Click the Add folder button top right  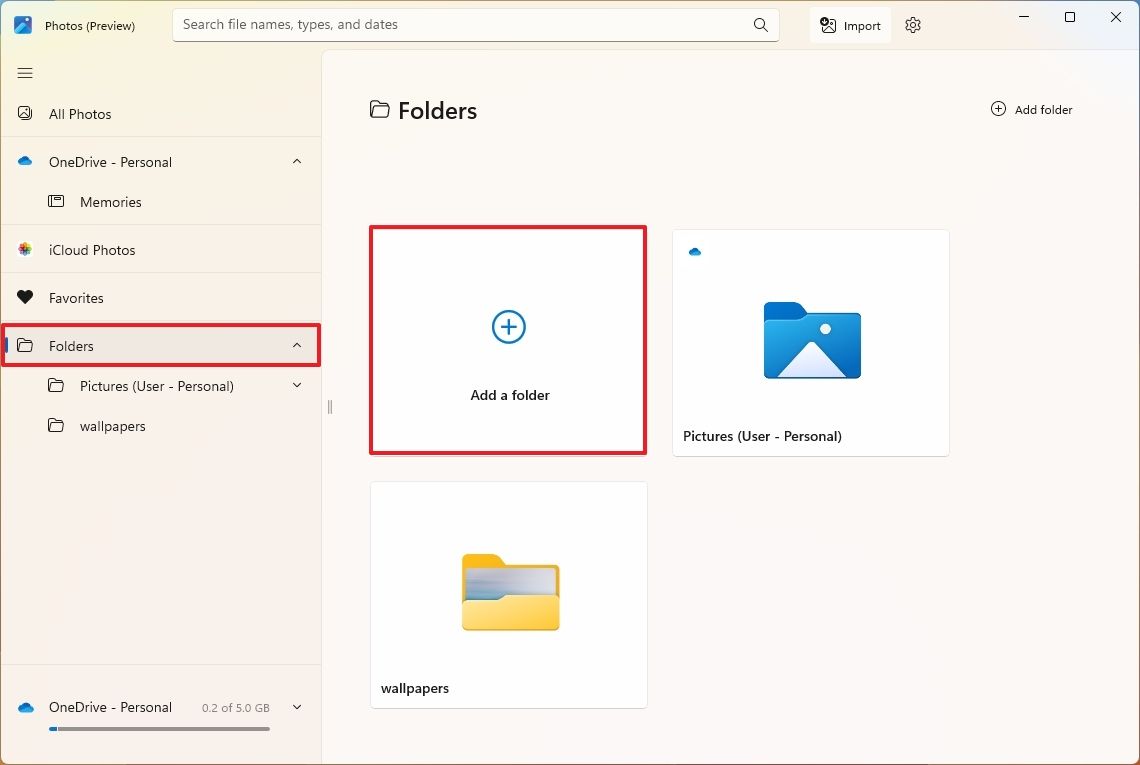click(1031, 109)
